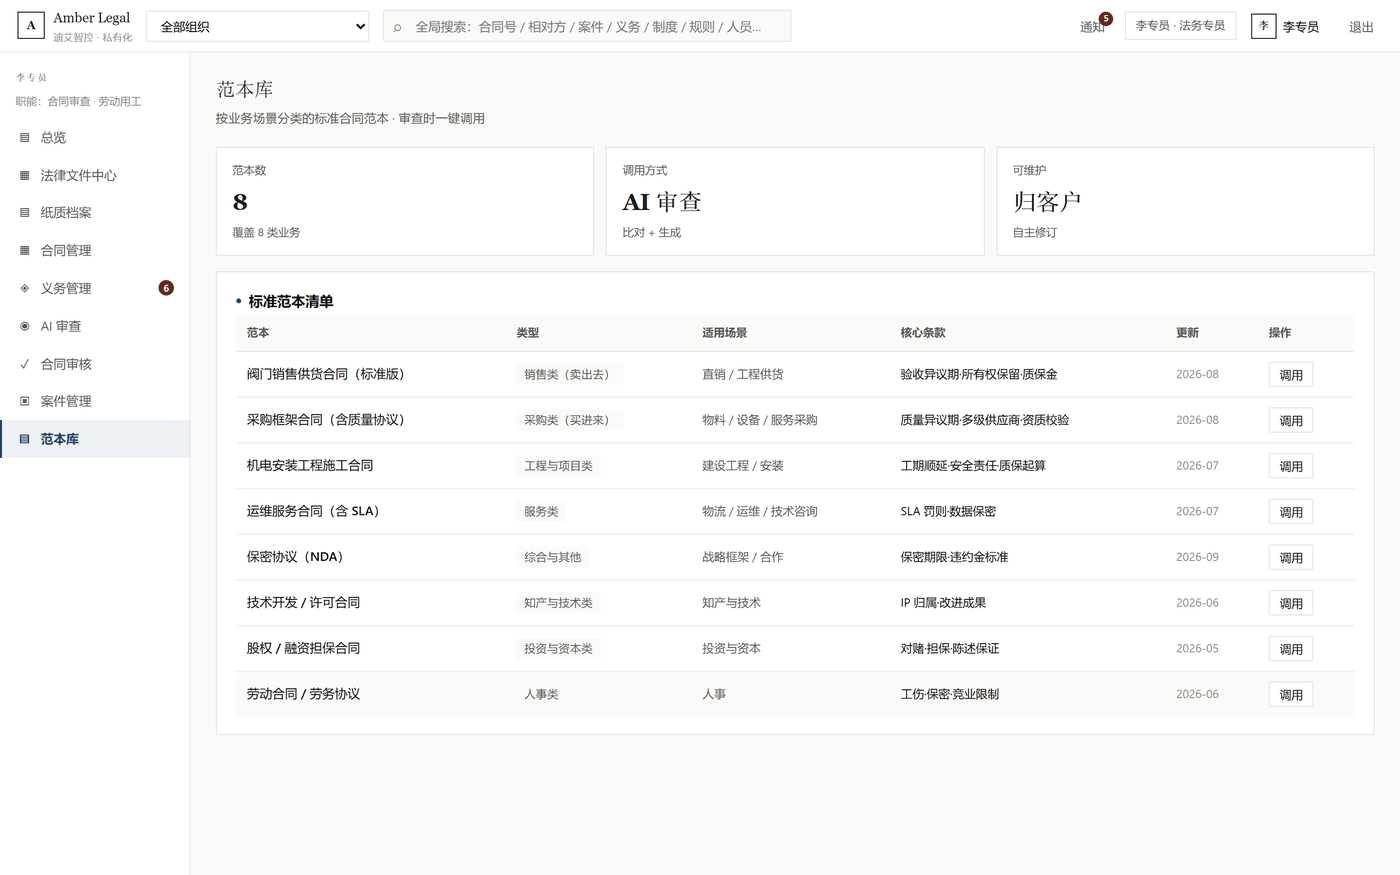Click the 可维护 归客户 card

(1185, 201)
